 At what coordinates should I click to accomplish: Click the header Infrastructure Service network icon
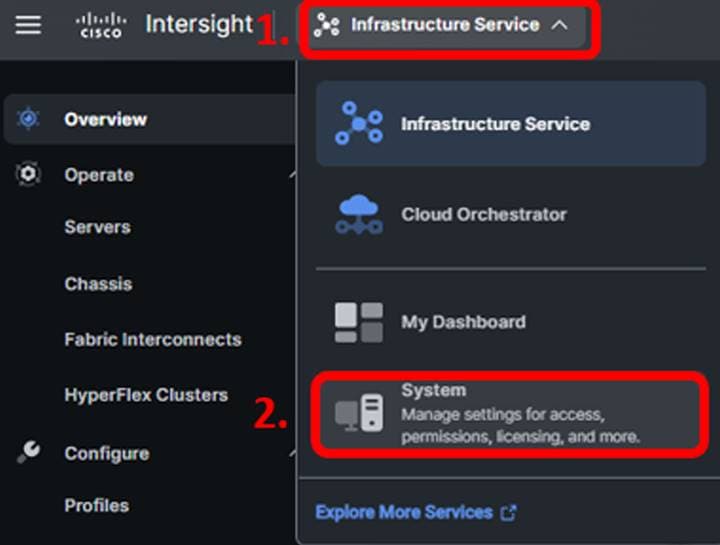point(326,25)
